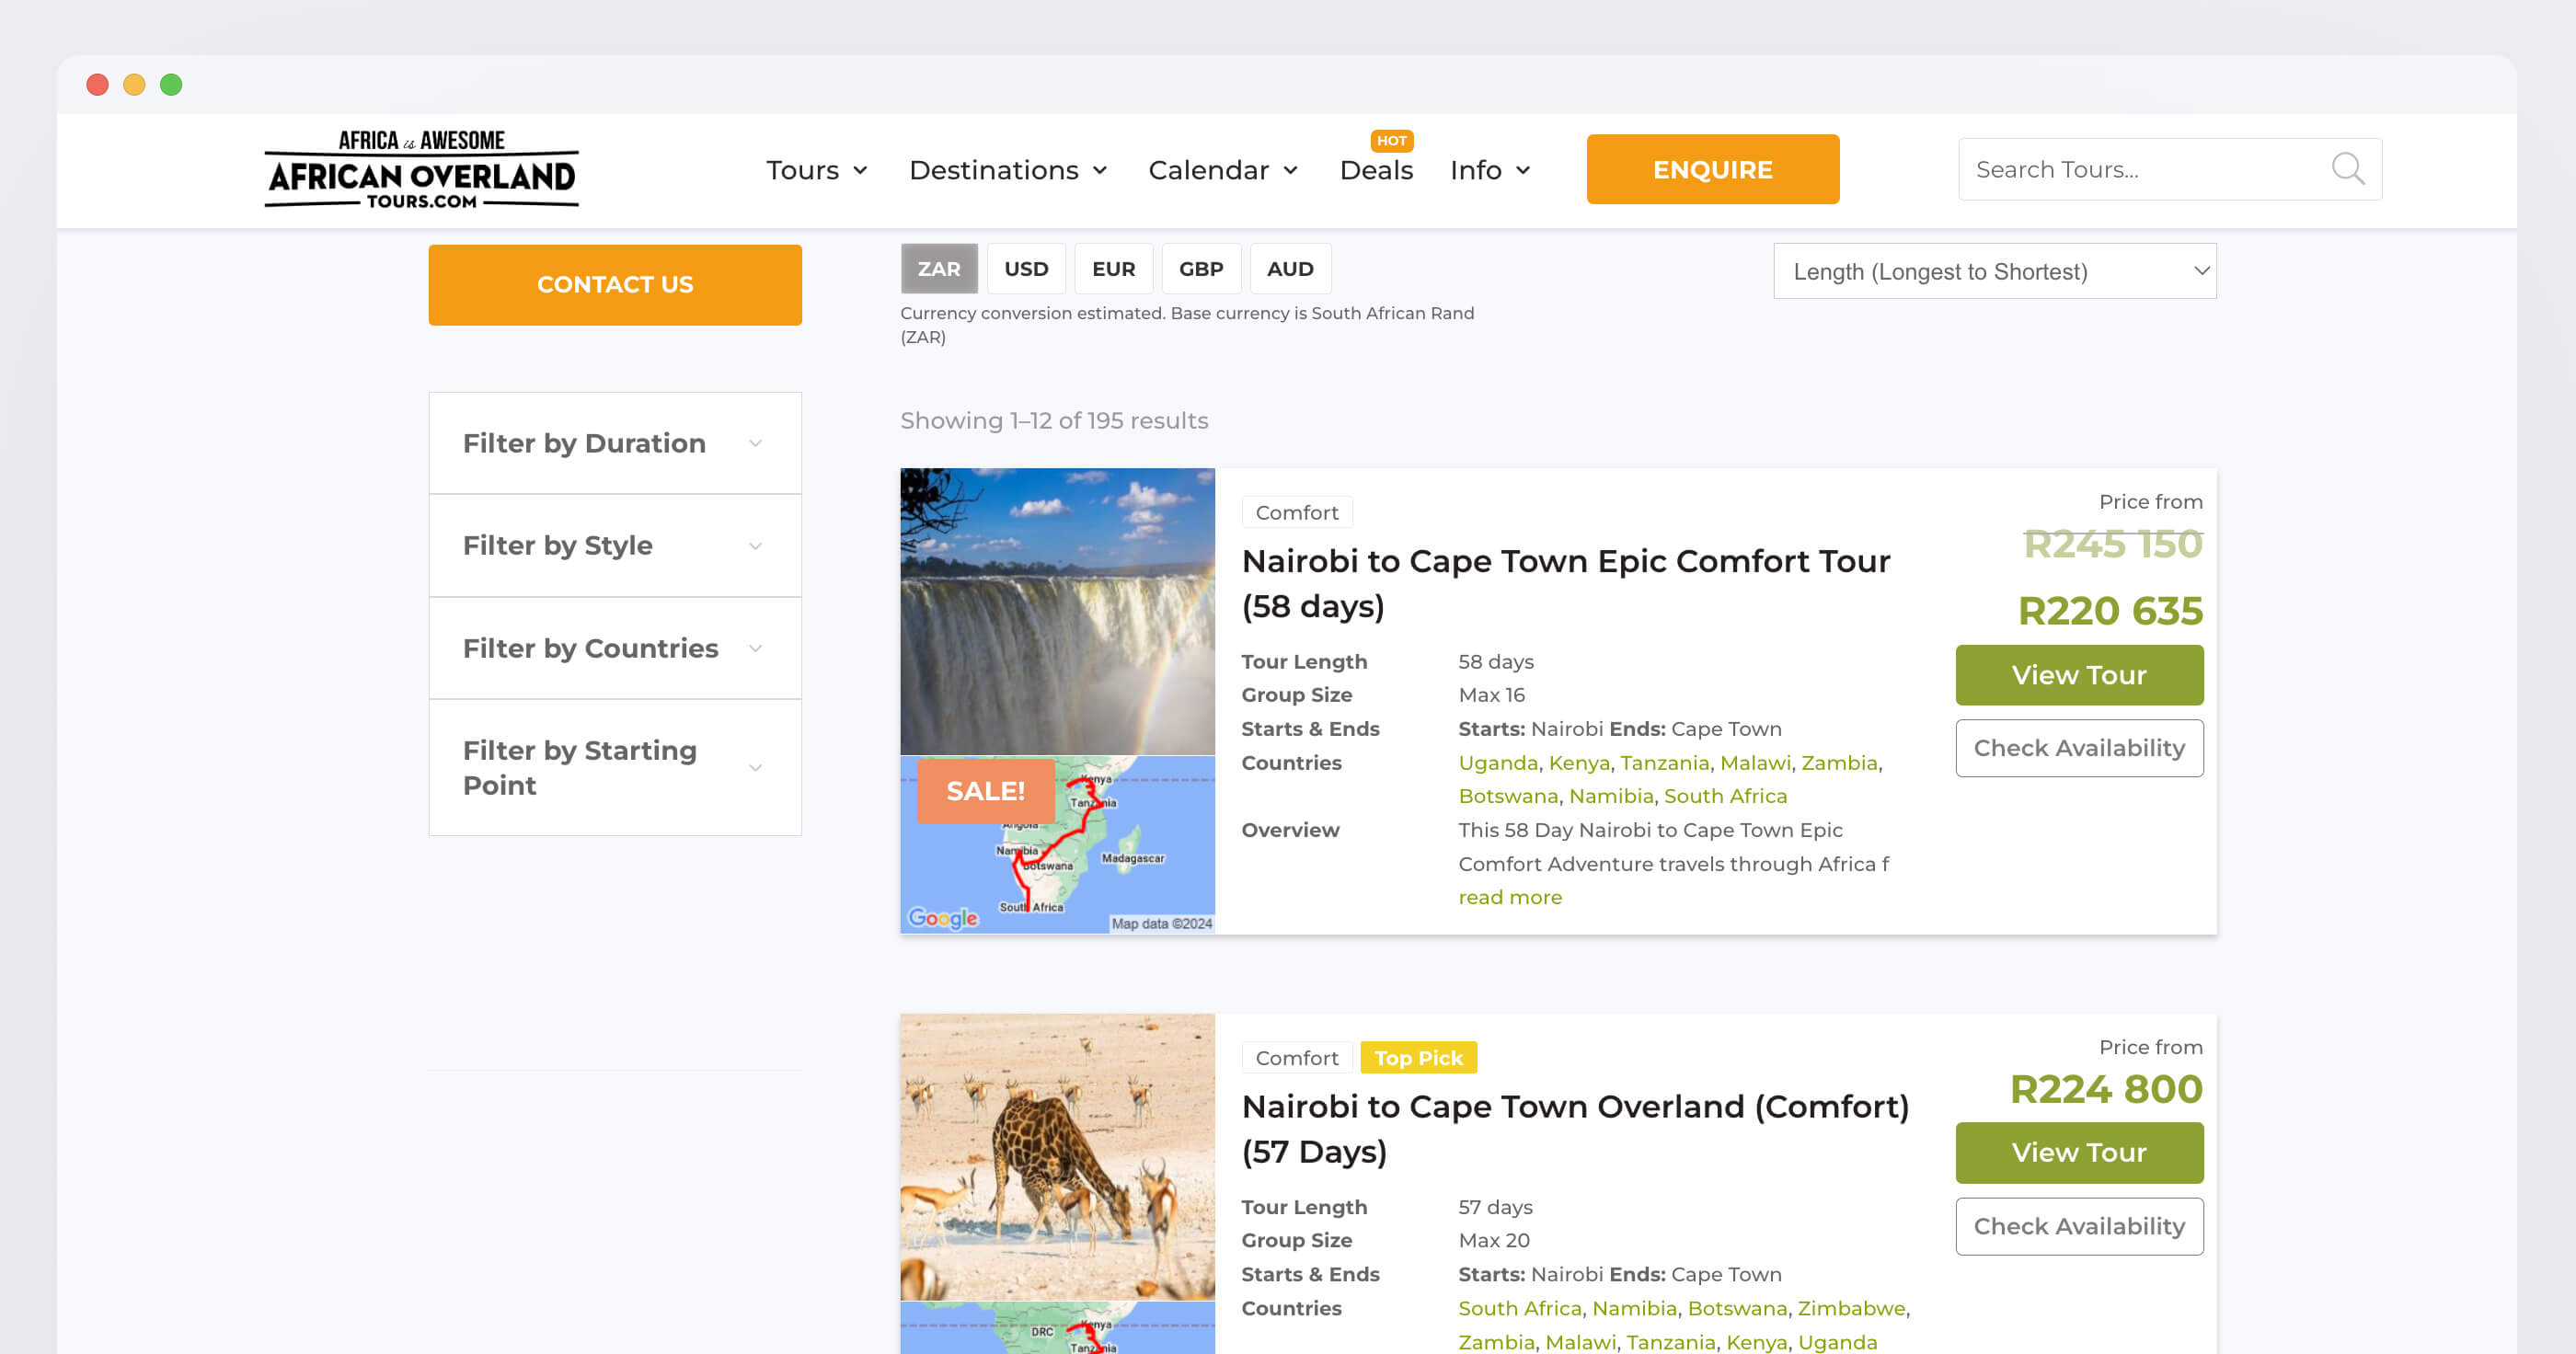Click Comfort tag on the 57 Days tour
This screenshot has width=2576, height=1354.
tap(1296, 1057)
